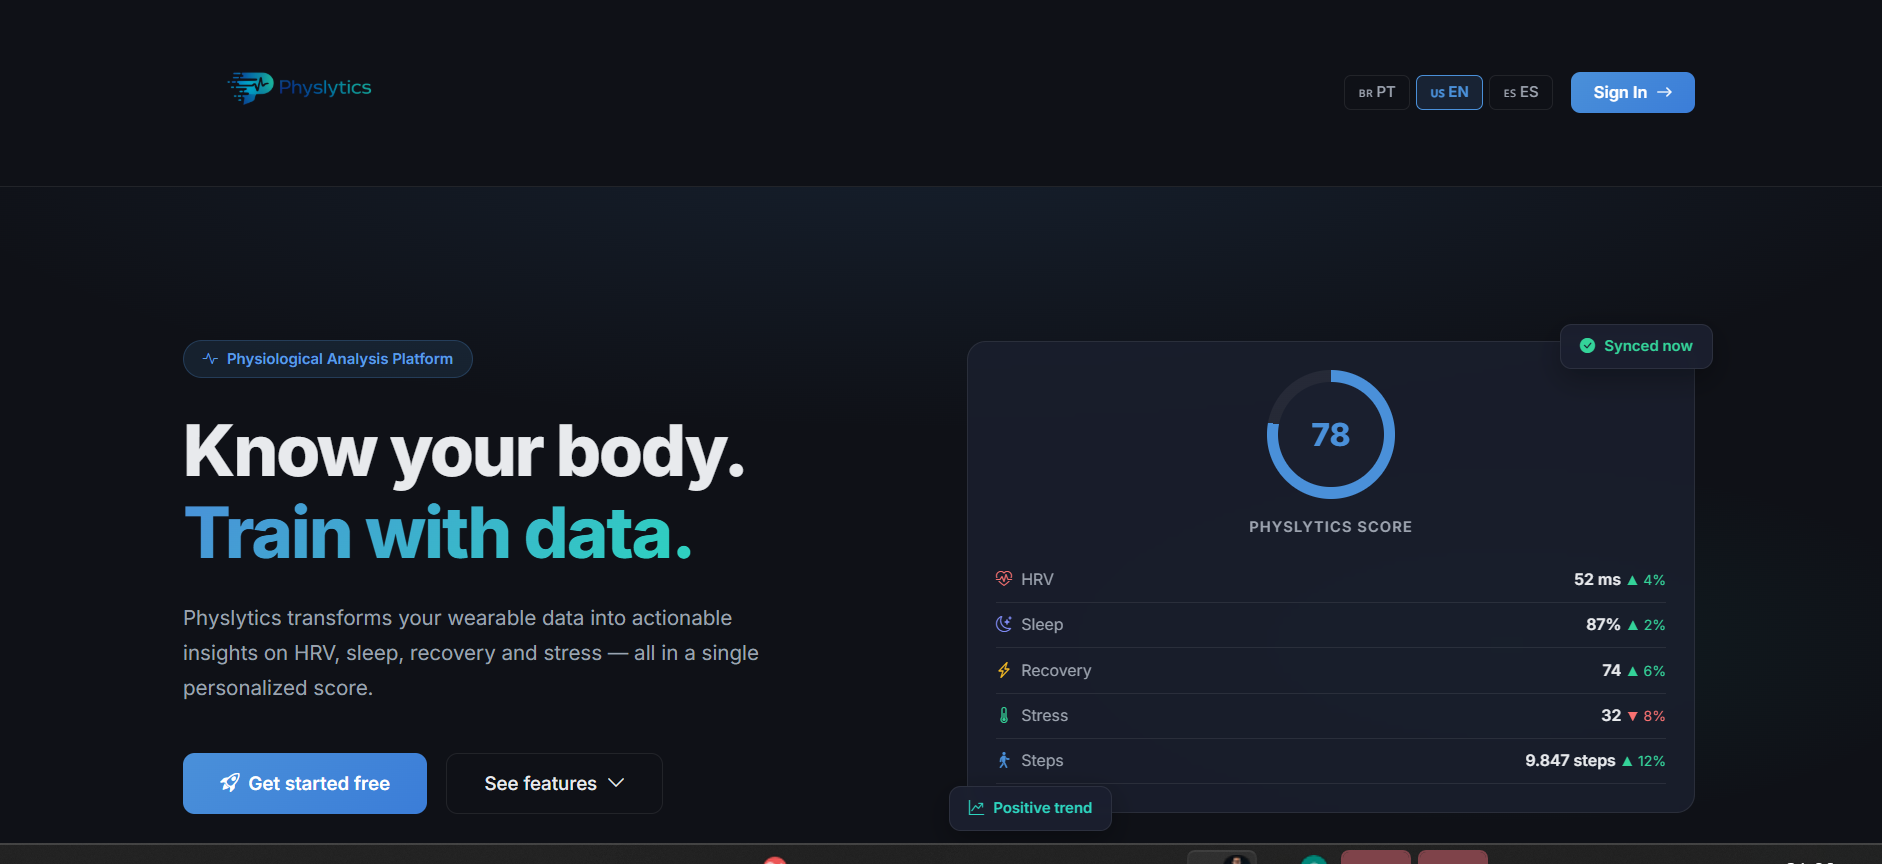This screenshot has width=1882, height=864.
Task: Switch language to Portuguese PT
Action: point(1377,92)
